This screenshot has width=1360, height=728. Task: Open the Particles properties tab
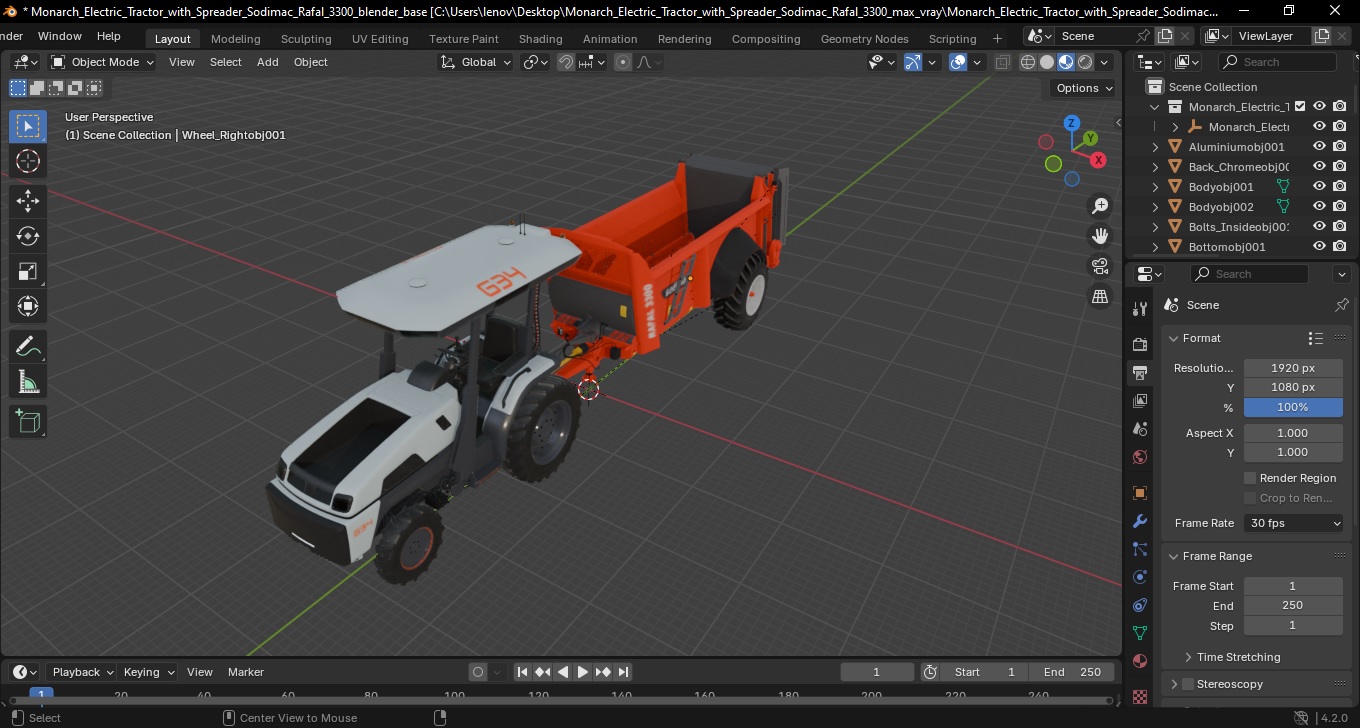click(1140, 549)
